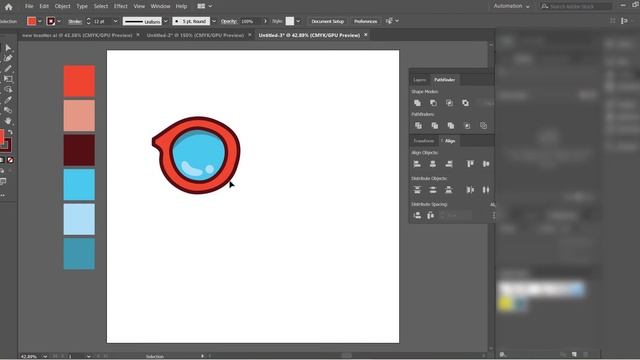Close the Untitled-3 document tab
640x360 pixels.
(x=366, y=35)
